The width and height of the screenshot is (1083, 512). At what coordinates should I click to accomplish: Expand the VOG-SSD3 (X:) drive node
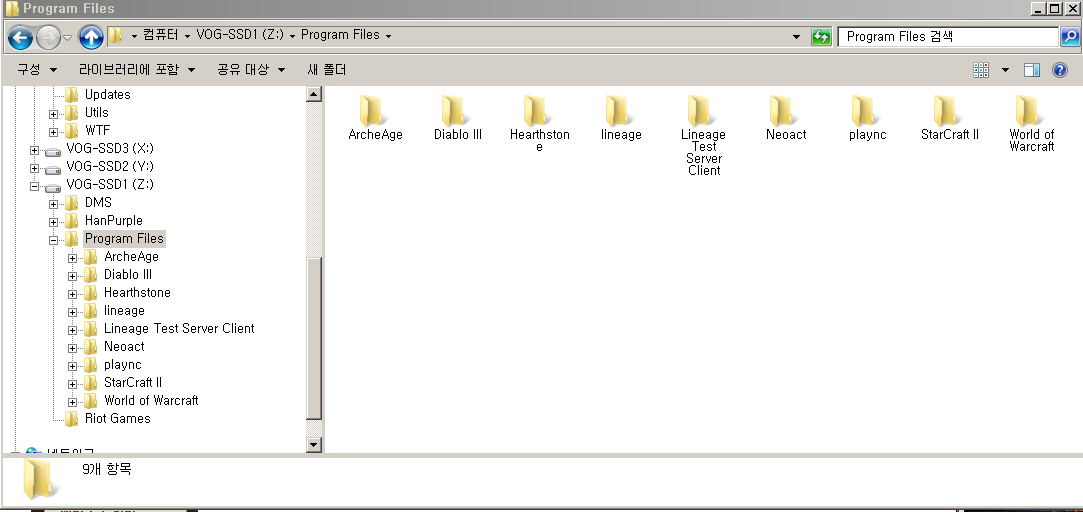[35, 150]
